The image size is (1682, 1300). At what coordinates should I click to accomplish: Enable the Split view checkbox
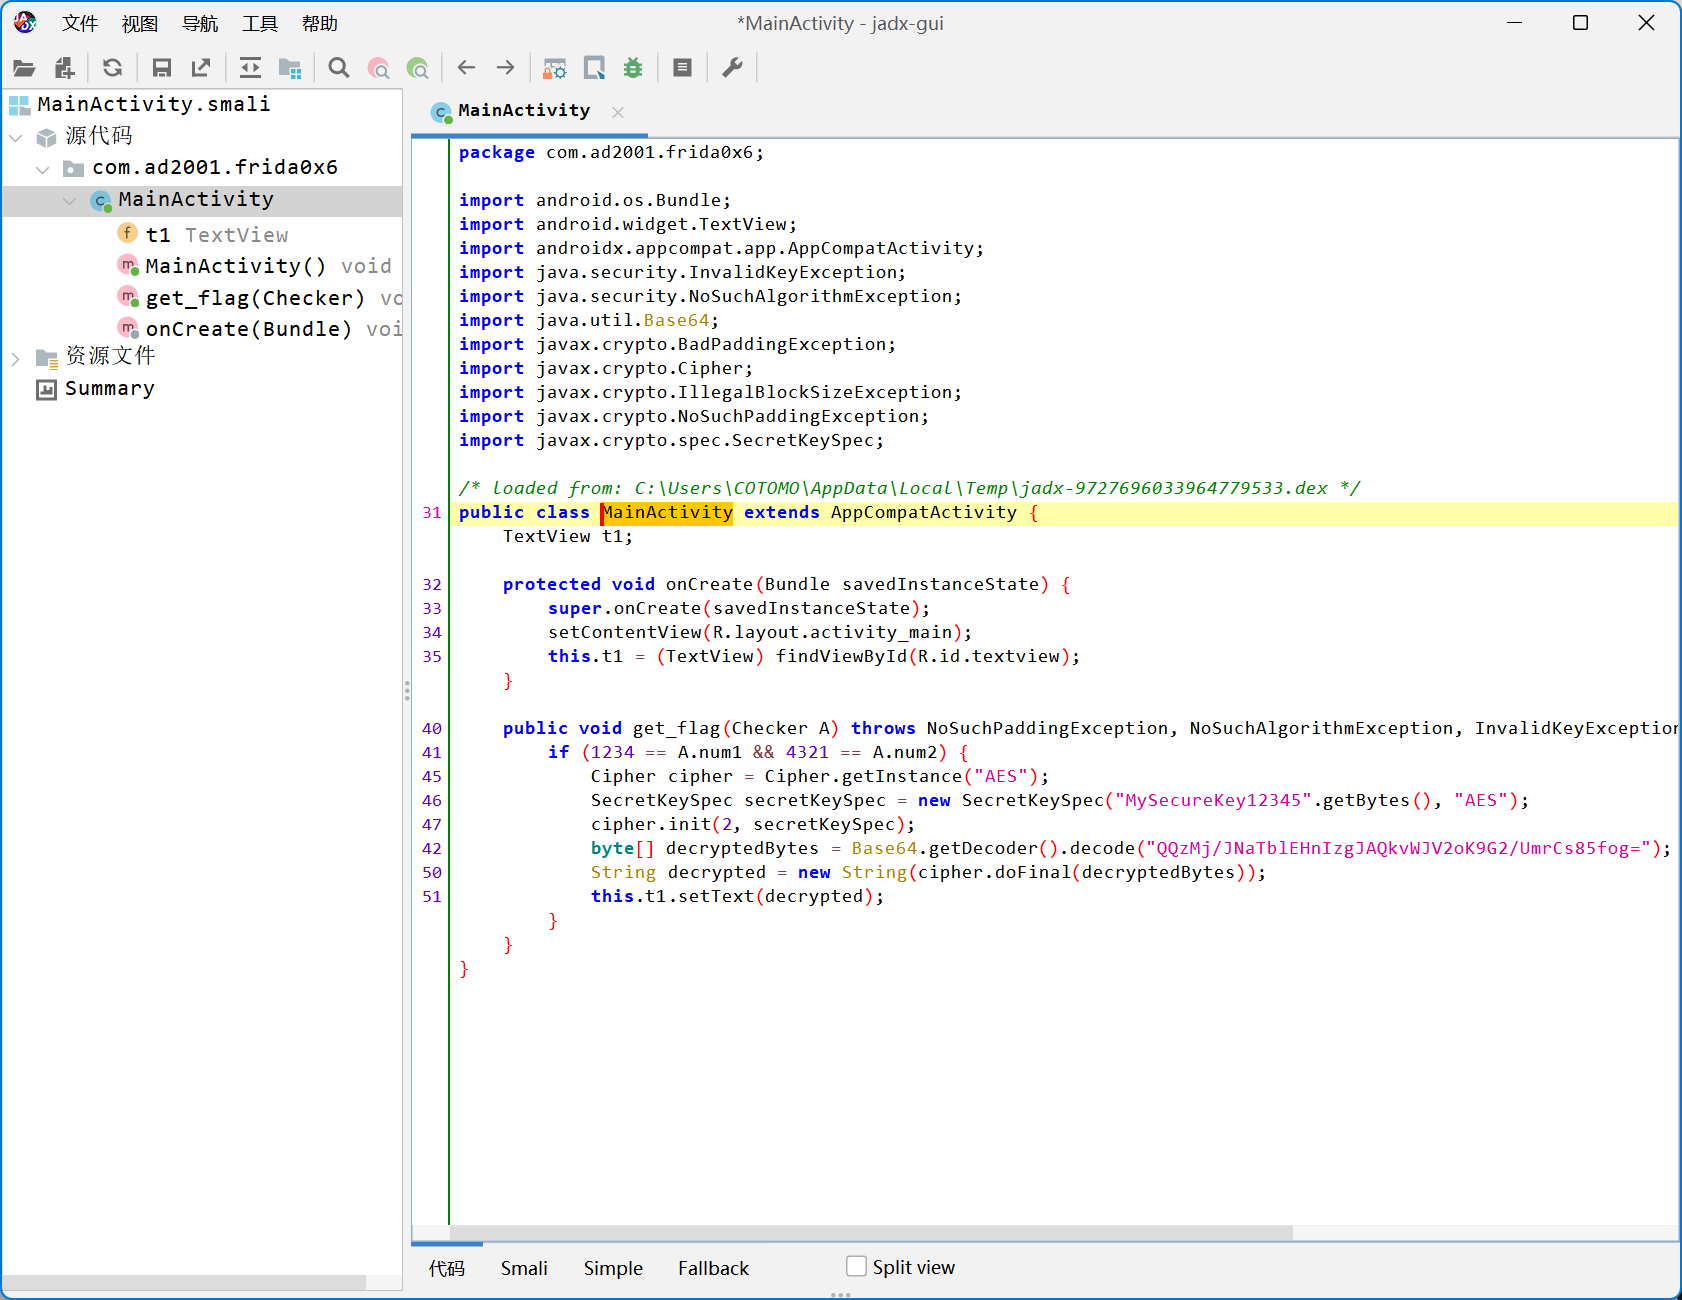coord(856,1266)
